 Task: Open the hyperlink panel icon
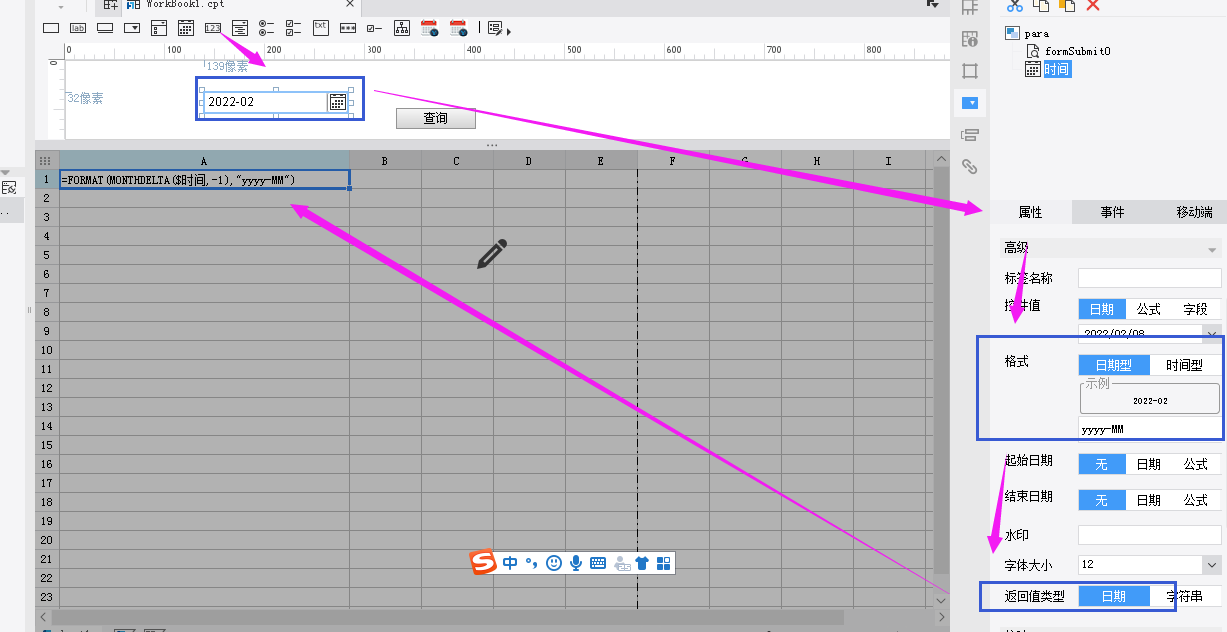pyautogui.click(x=969, y=166)
